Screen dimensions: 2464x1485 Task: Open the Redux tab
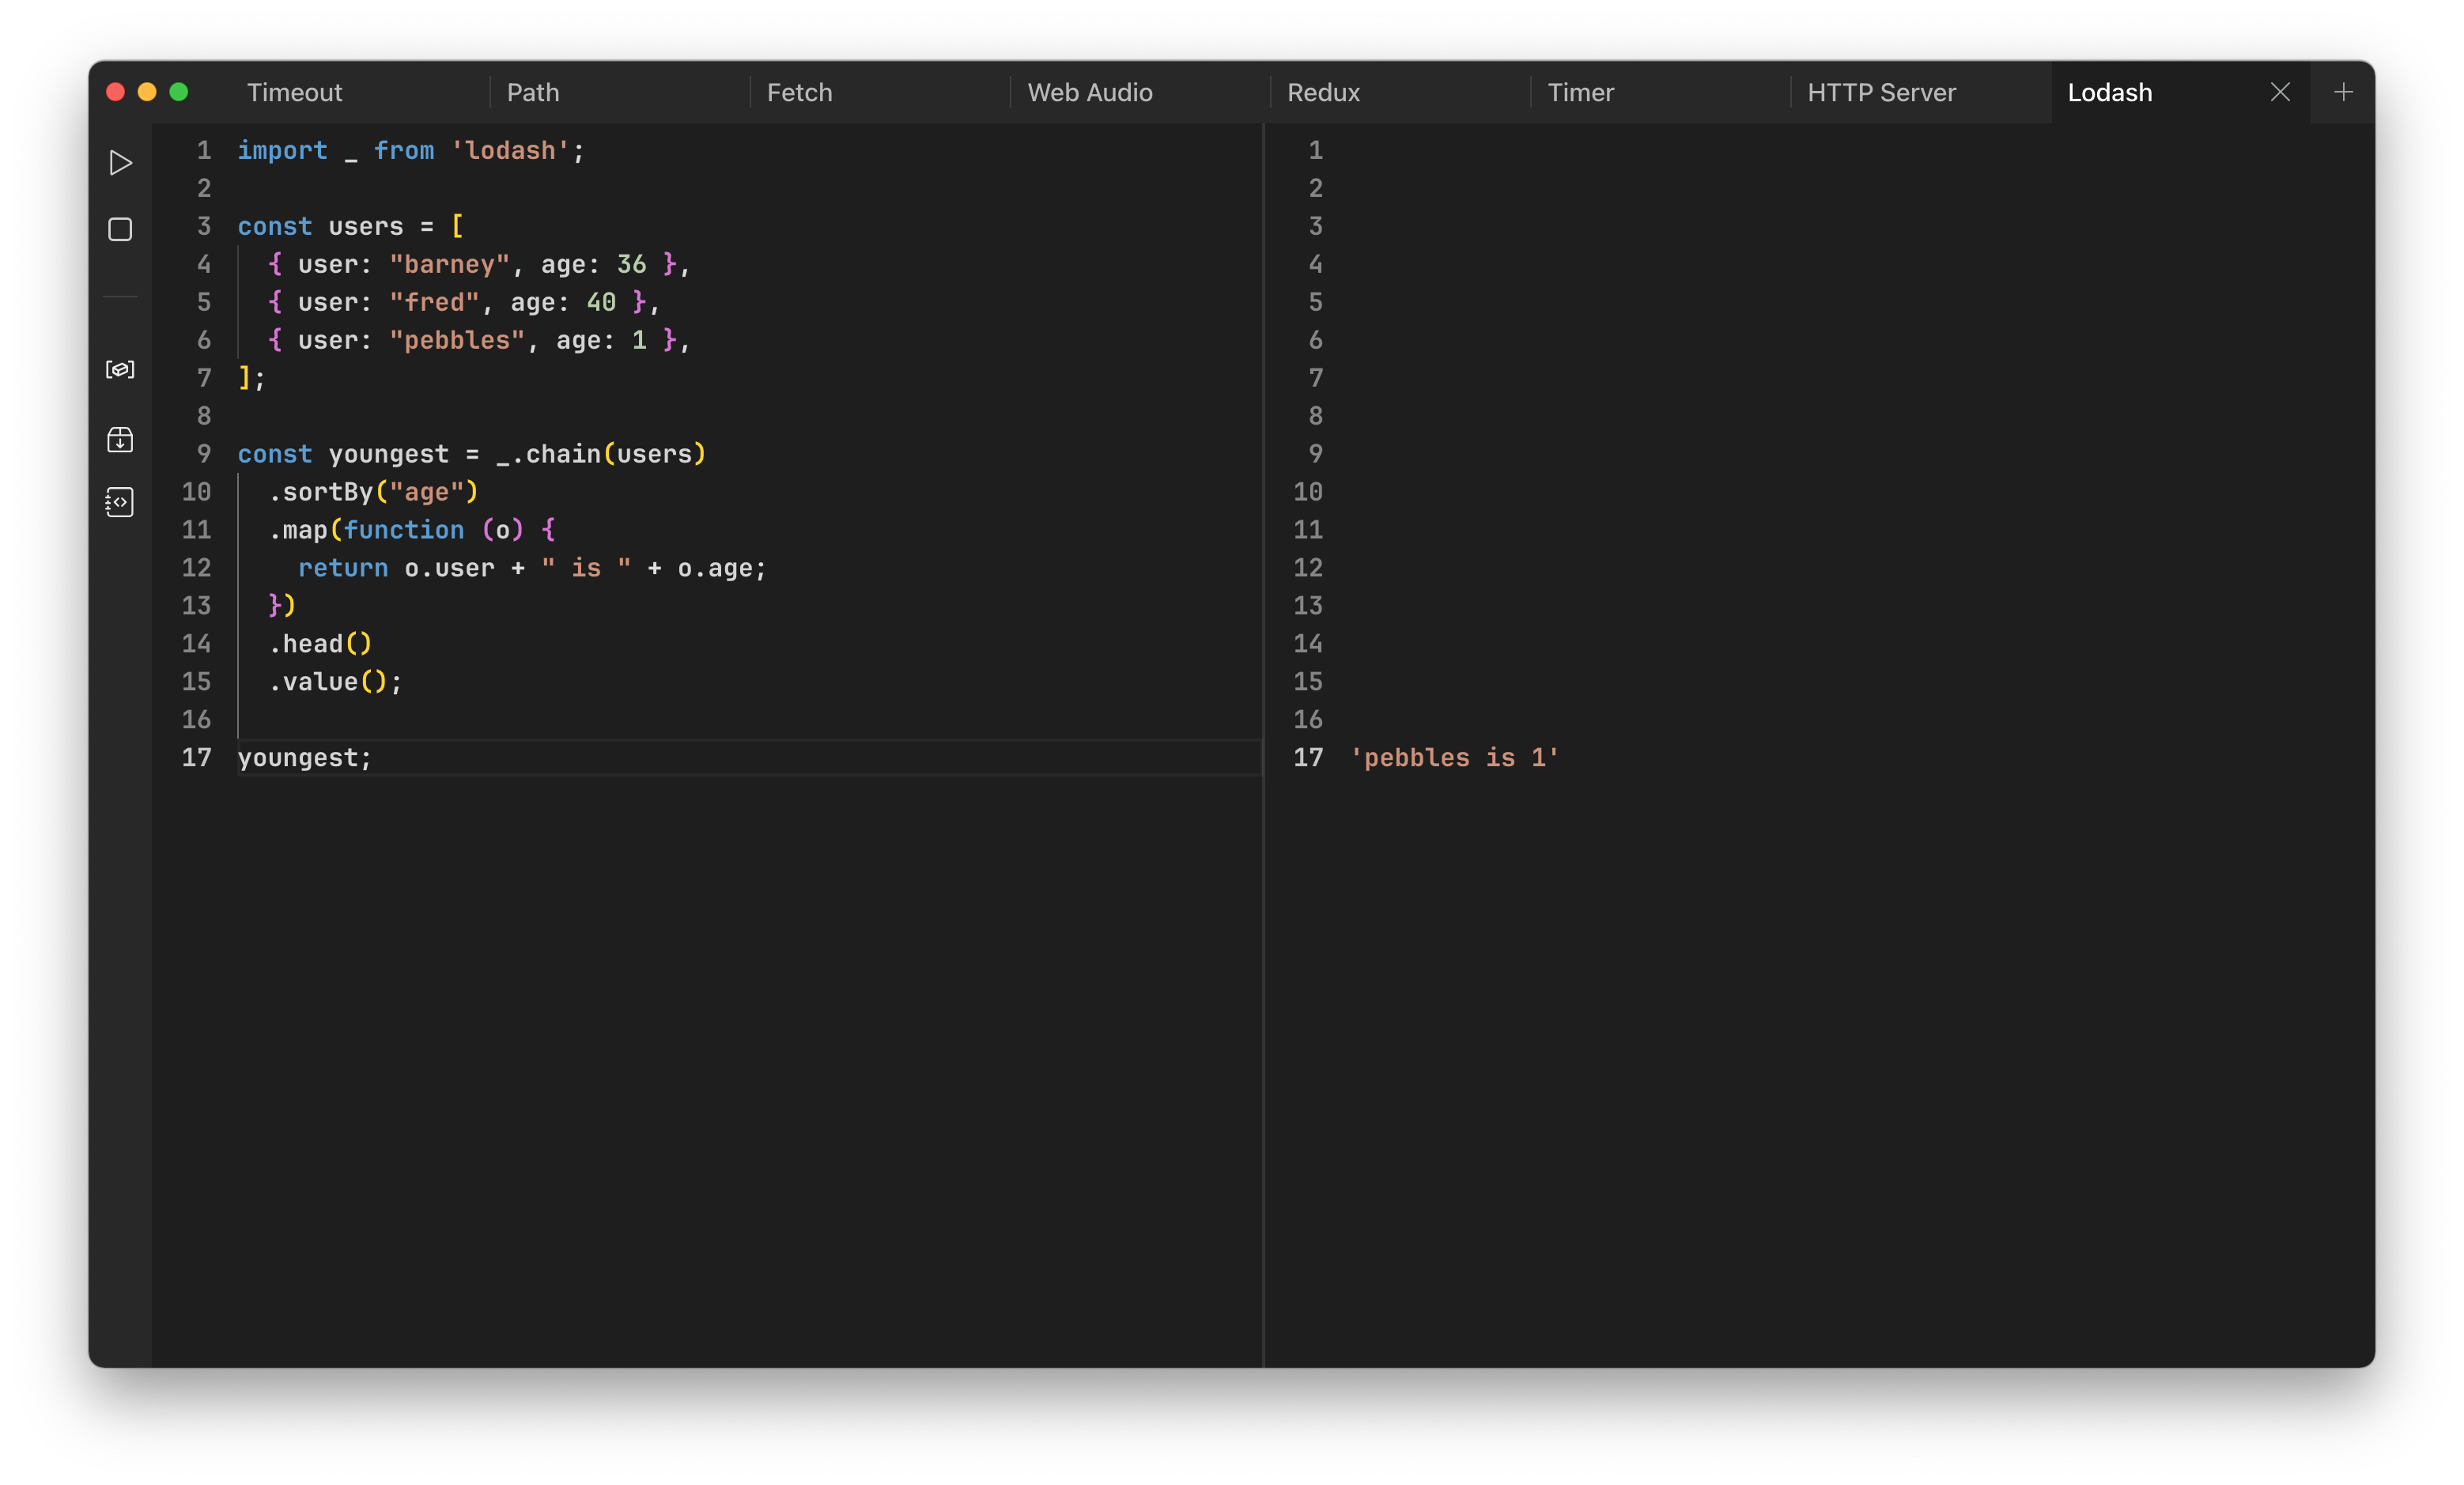tap(1323, 93)
